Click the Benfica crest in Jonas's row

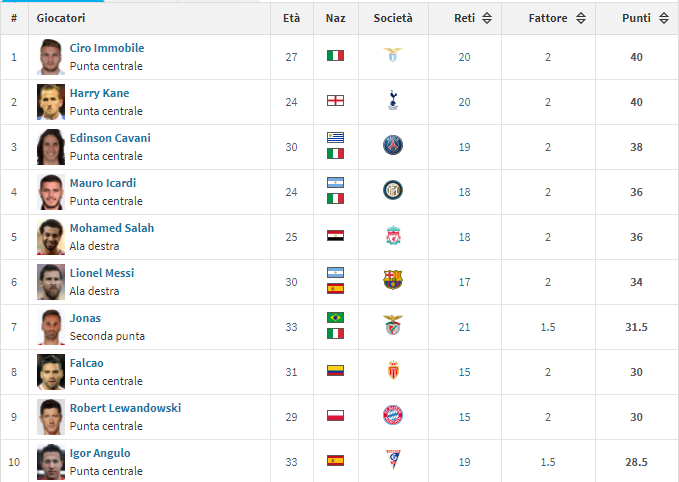393,325
